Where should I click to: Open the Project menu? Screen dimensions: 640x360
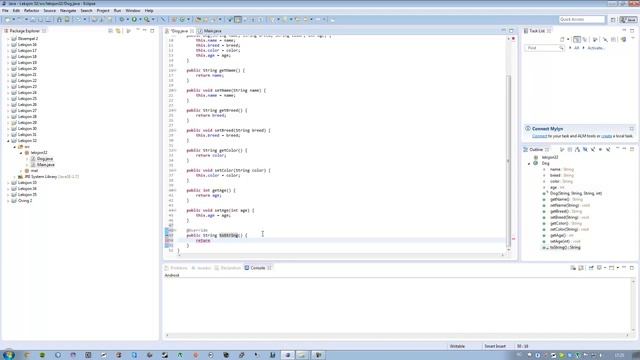[103, 11]
